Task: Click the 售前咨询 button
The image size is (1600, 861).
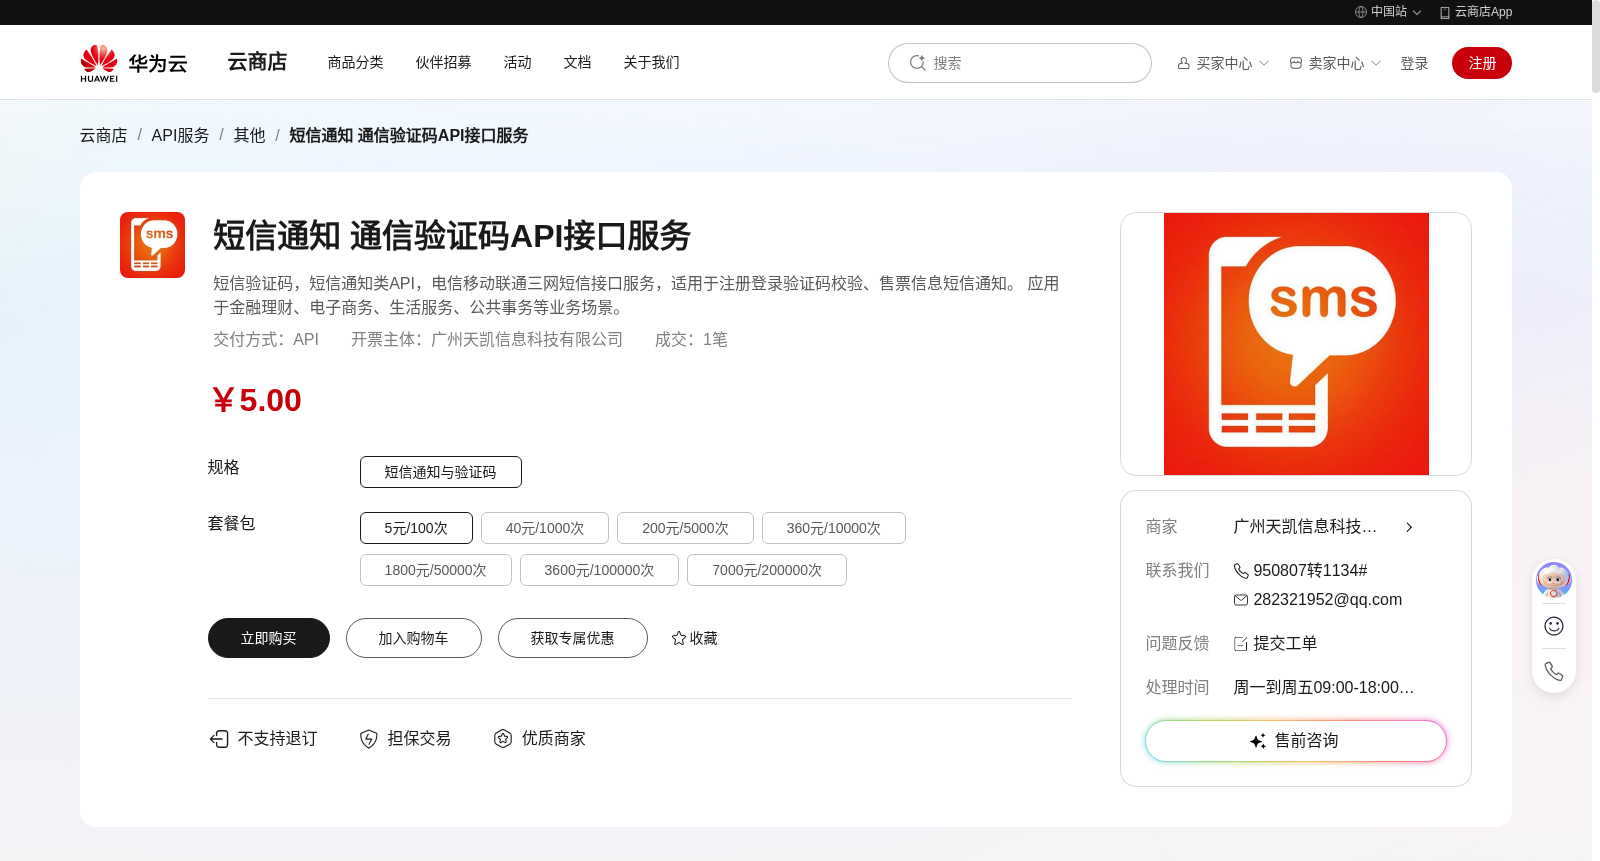Action: (1296, 741)
